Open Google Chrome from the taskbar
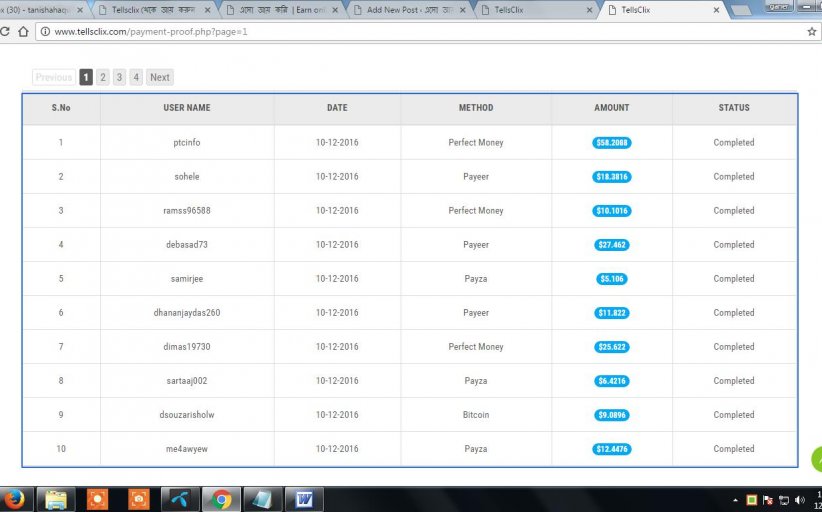The image size is (822, 512). [221, 498]
